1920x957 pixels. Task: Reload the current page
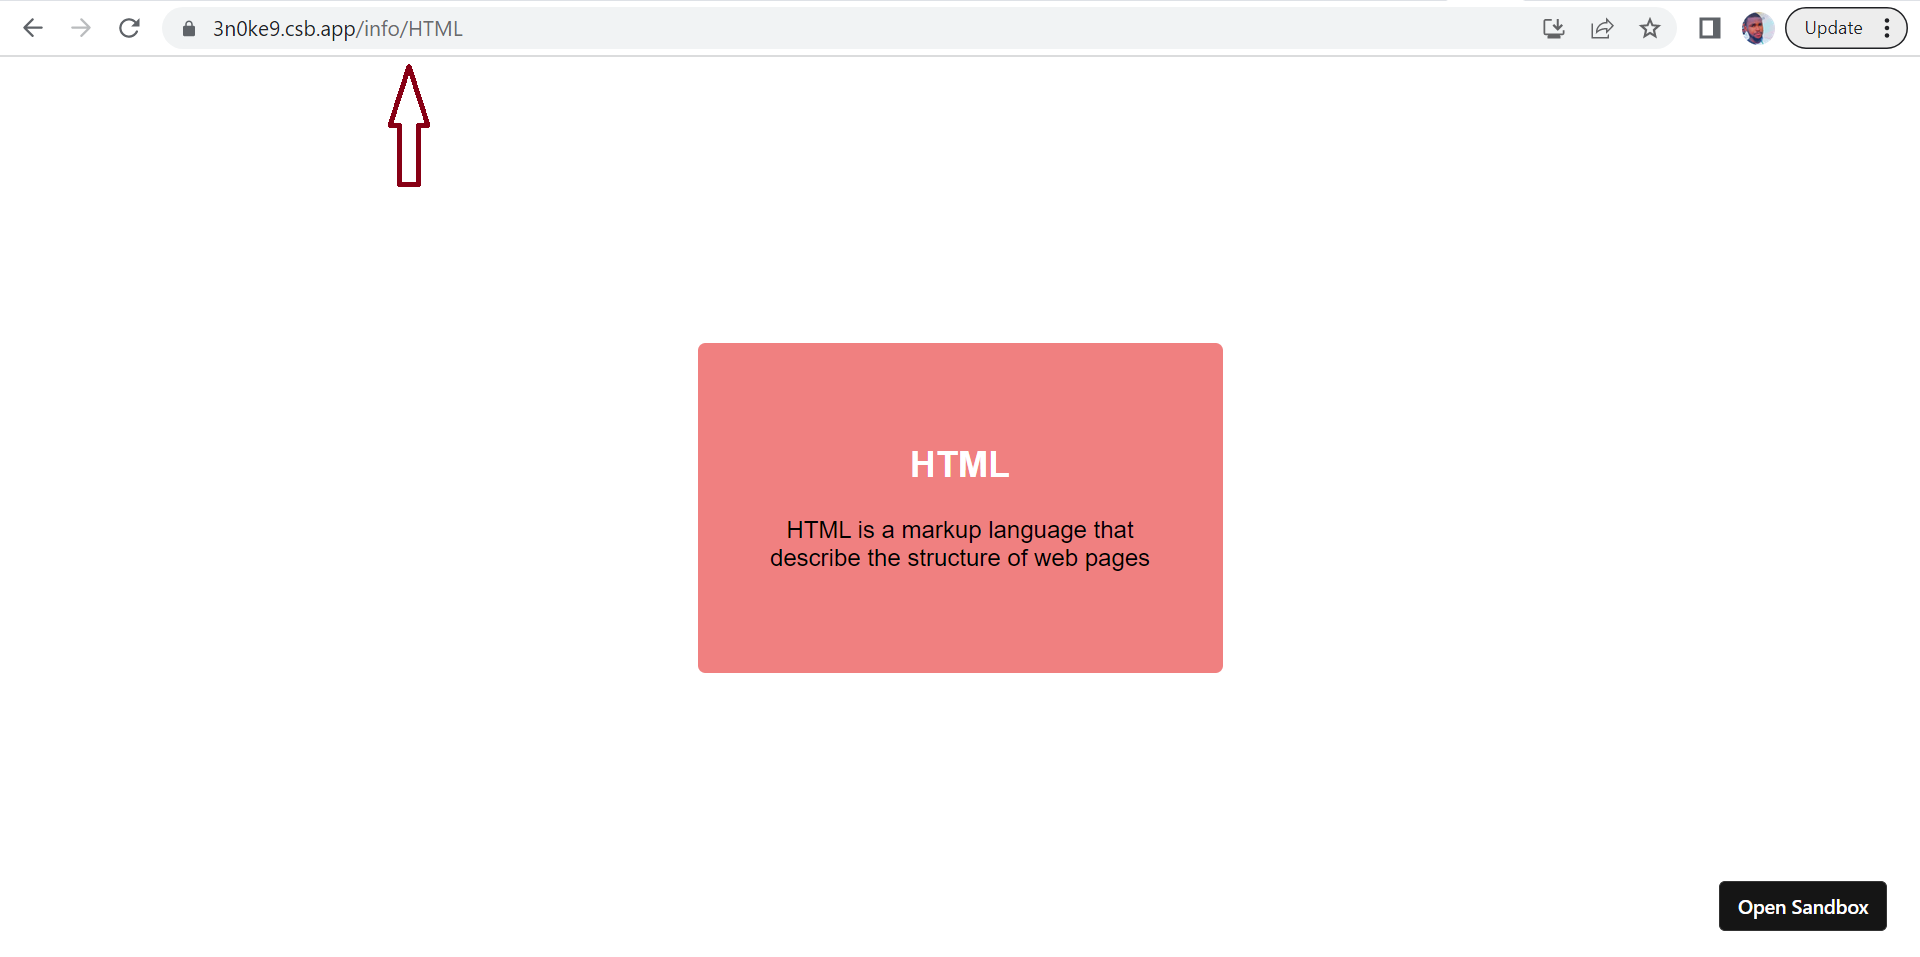(129, 28)
